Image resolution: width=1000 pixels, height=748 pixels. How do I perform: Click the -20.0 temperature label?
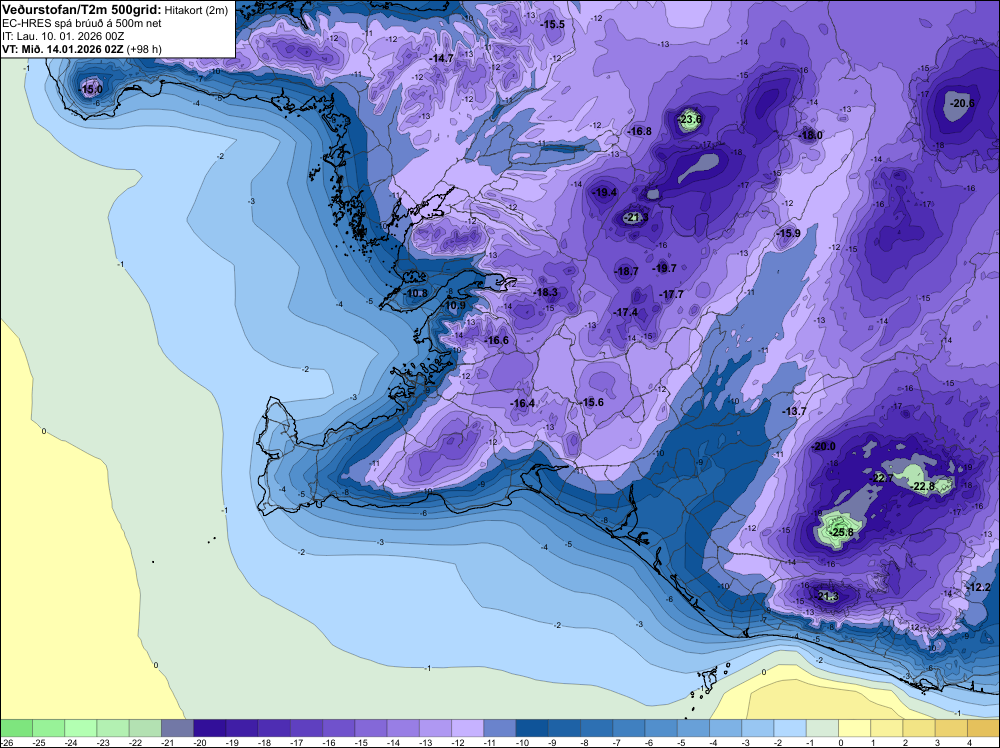(x=823, y=446)
